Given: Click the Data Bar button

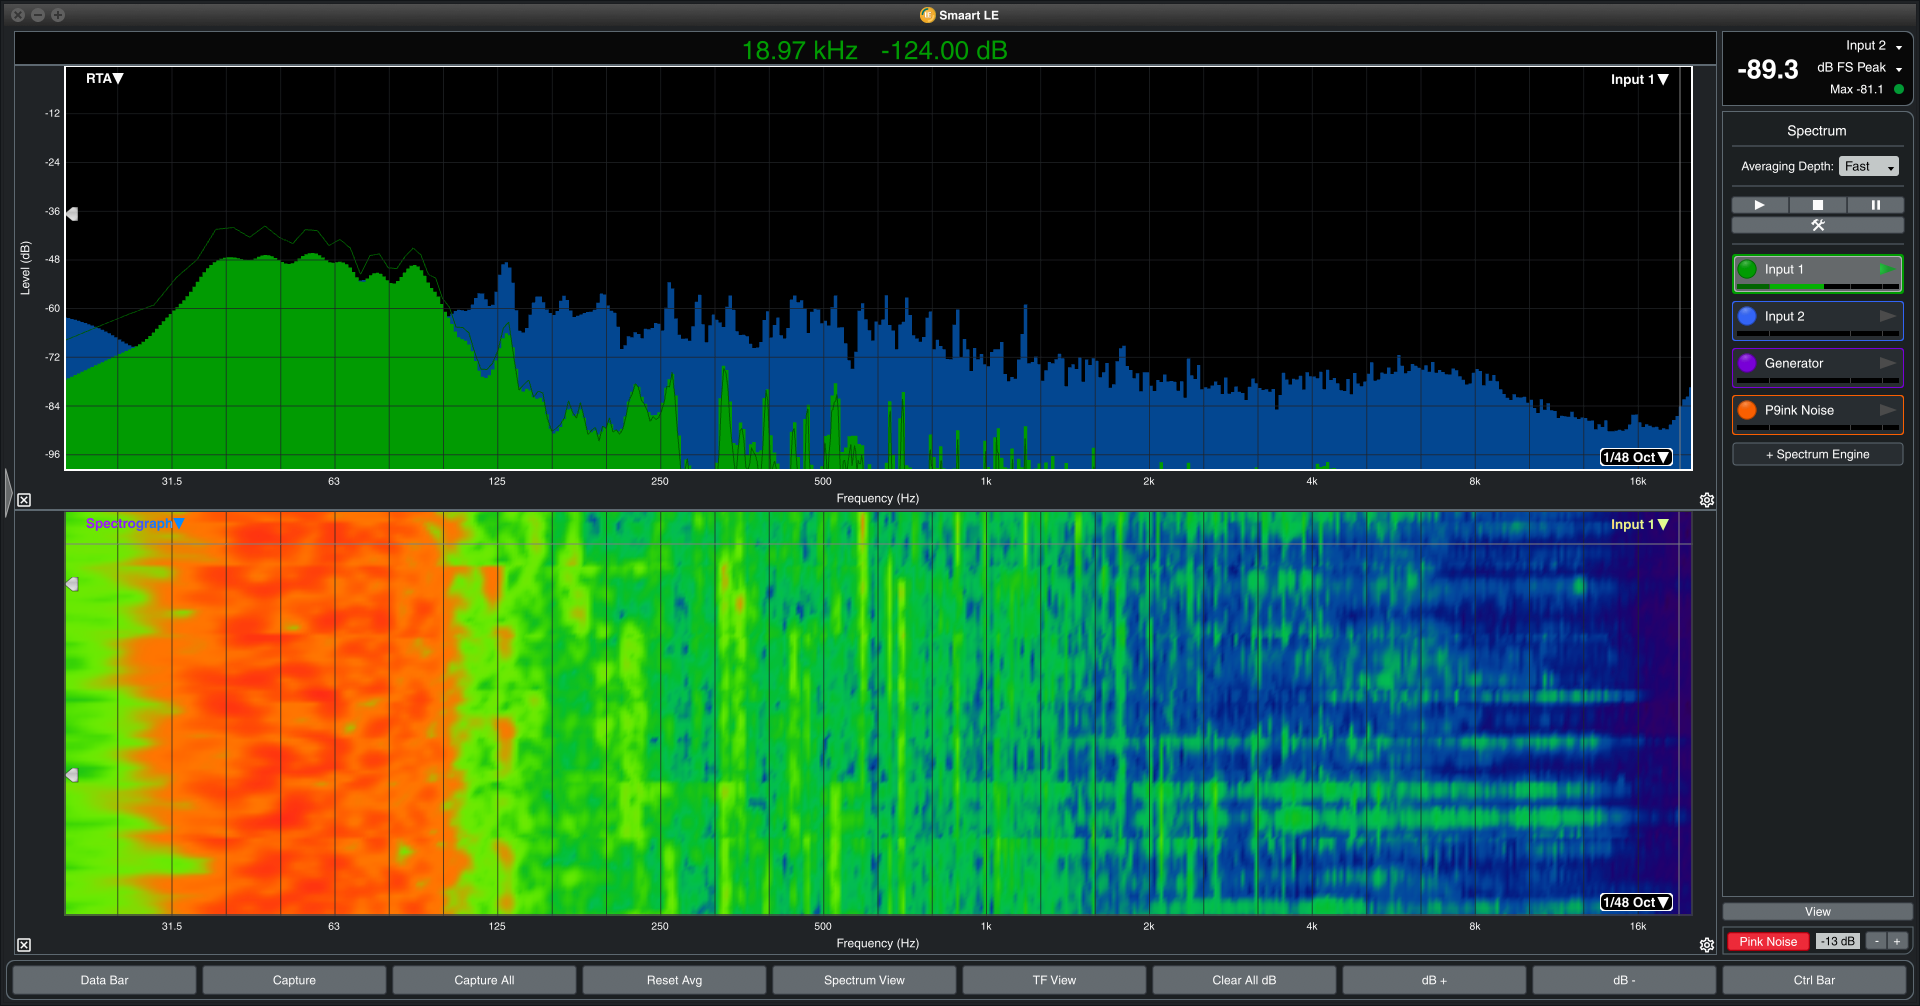Looking at the screenshot, I should [104, 980].
